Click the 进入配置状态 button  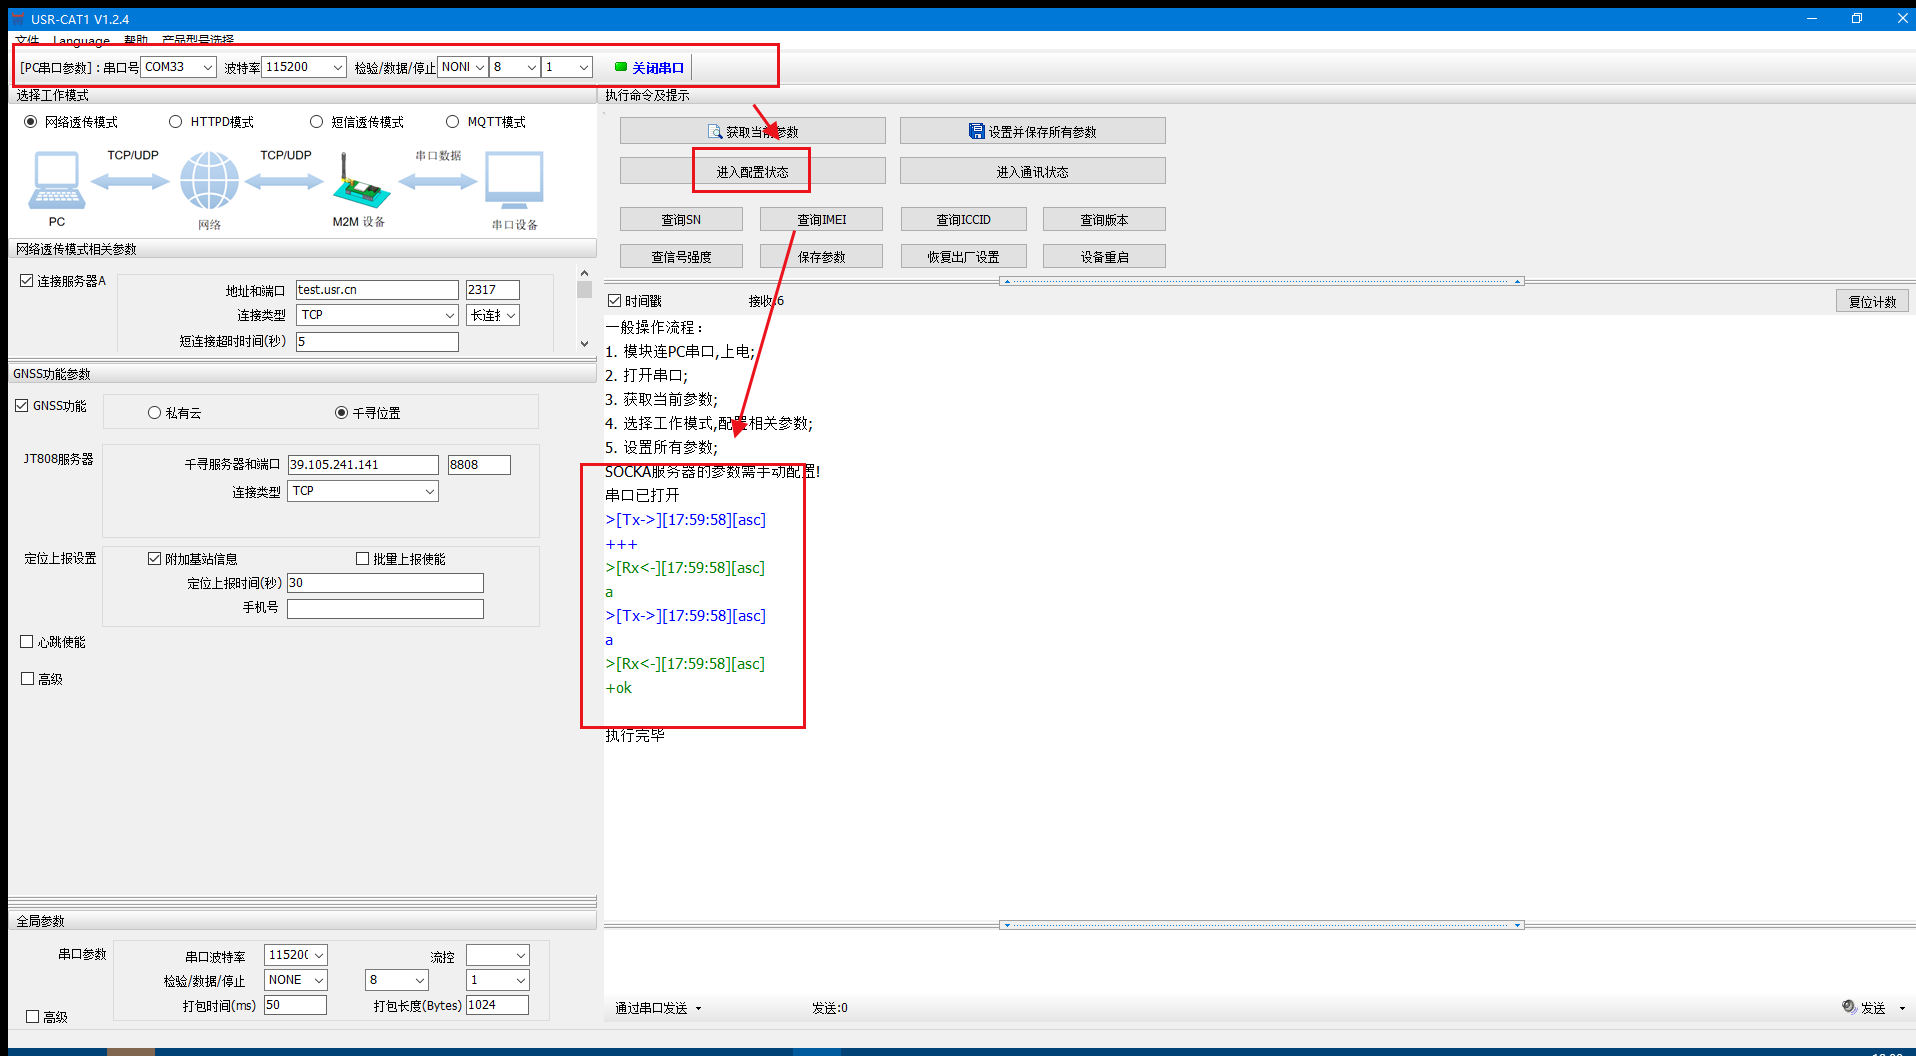[752, 171]
